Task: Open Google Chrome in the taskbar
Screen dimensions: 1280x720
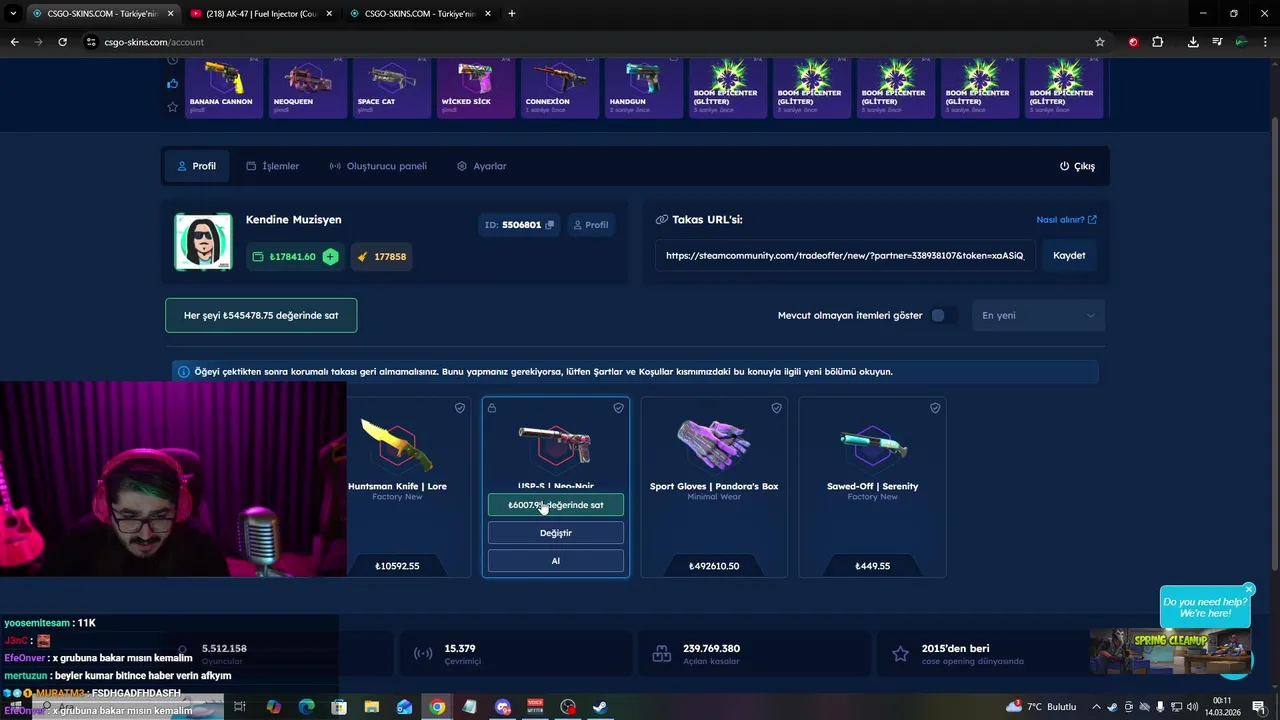Action: click(437, 707)
